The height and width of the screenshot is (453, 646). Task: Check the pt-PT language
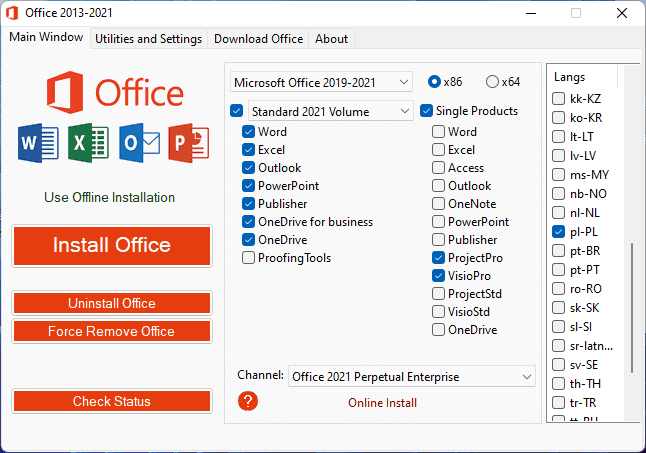(558, 270)
